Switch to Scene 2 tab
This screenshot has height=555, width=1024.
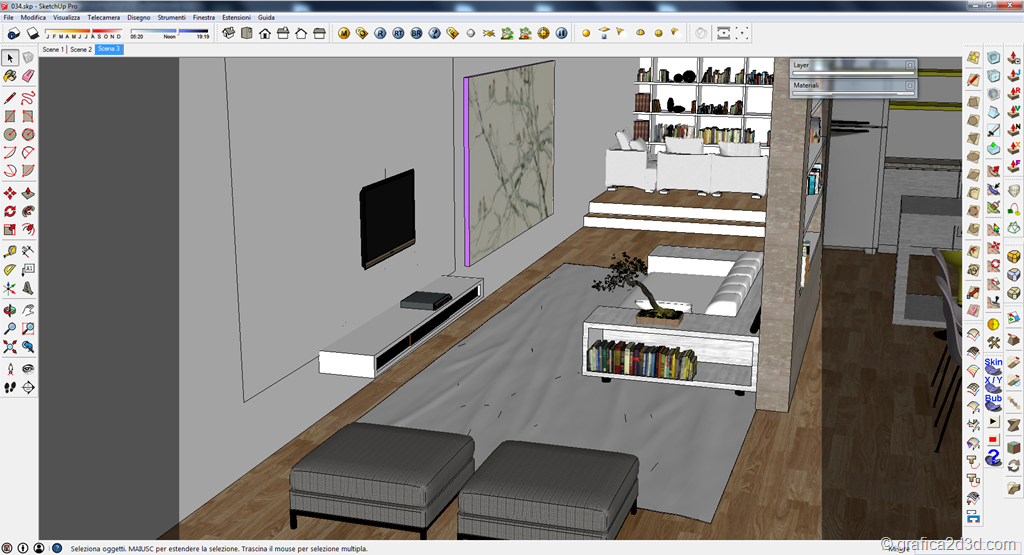tap(80, 49)
